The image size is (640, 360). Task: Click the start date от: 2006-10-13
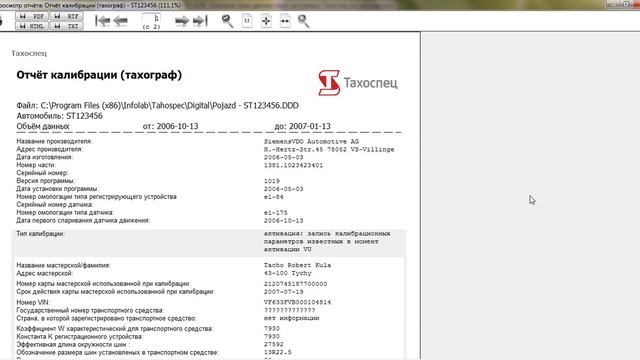[171, 127]
